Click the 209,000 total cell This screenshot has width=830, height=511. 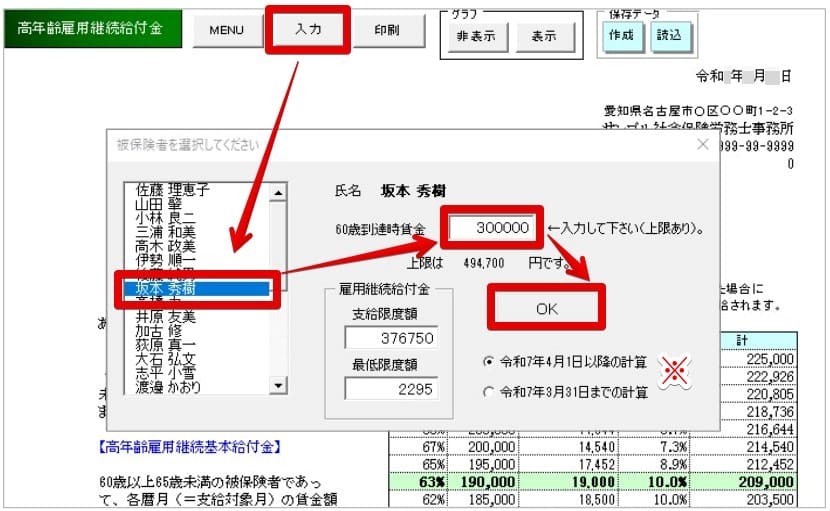click(744, 482)
